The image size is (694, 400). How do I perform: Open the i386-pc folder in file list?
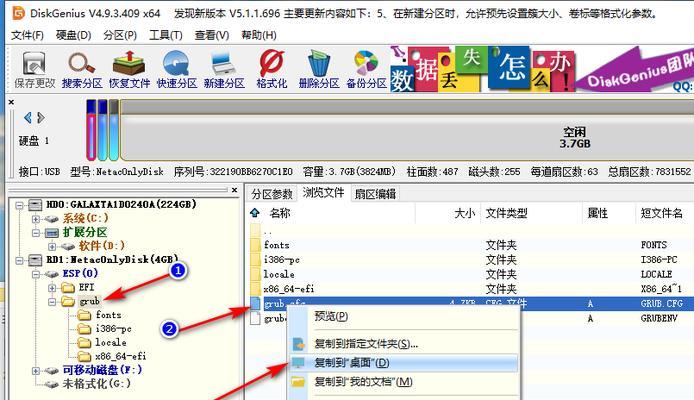click(281, 259)
